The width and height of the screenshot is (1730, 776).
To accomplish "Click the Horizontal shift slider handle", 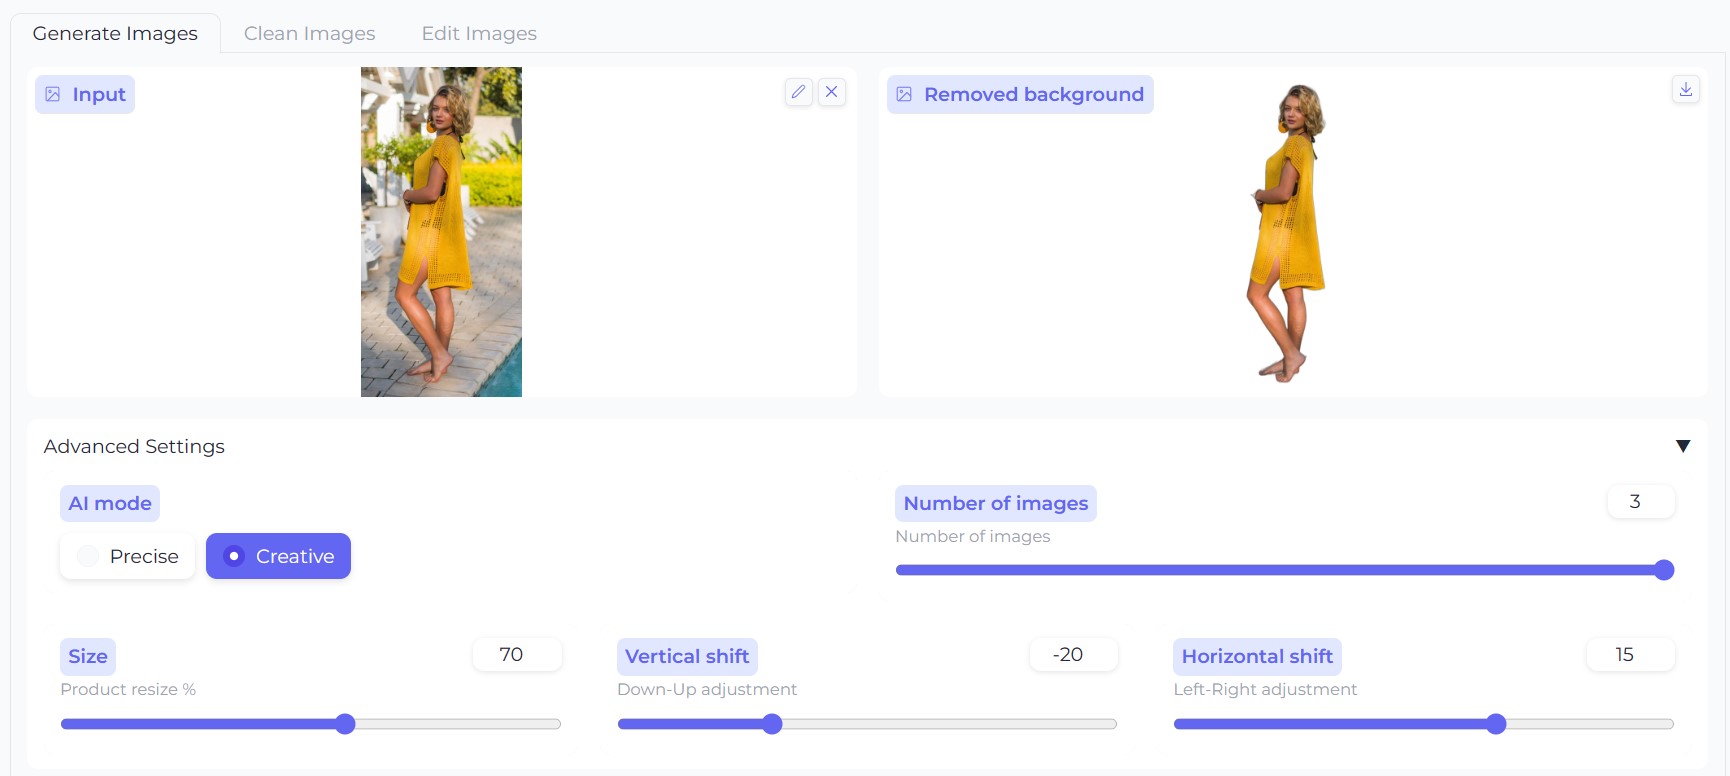I will pyautogui.click(x=1496, y=724).
